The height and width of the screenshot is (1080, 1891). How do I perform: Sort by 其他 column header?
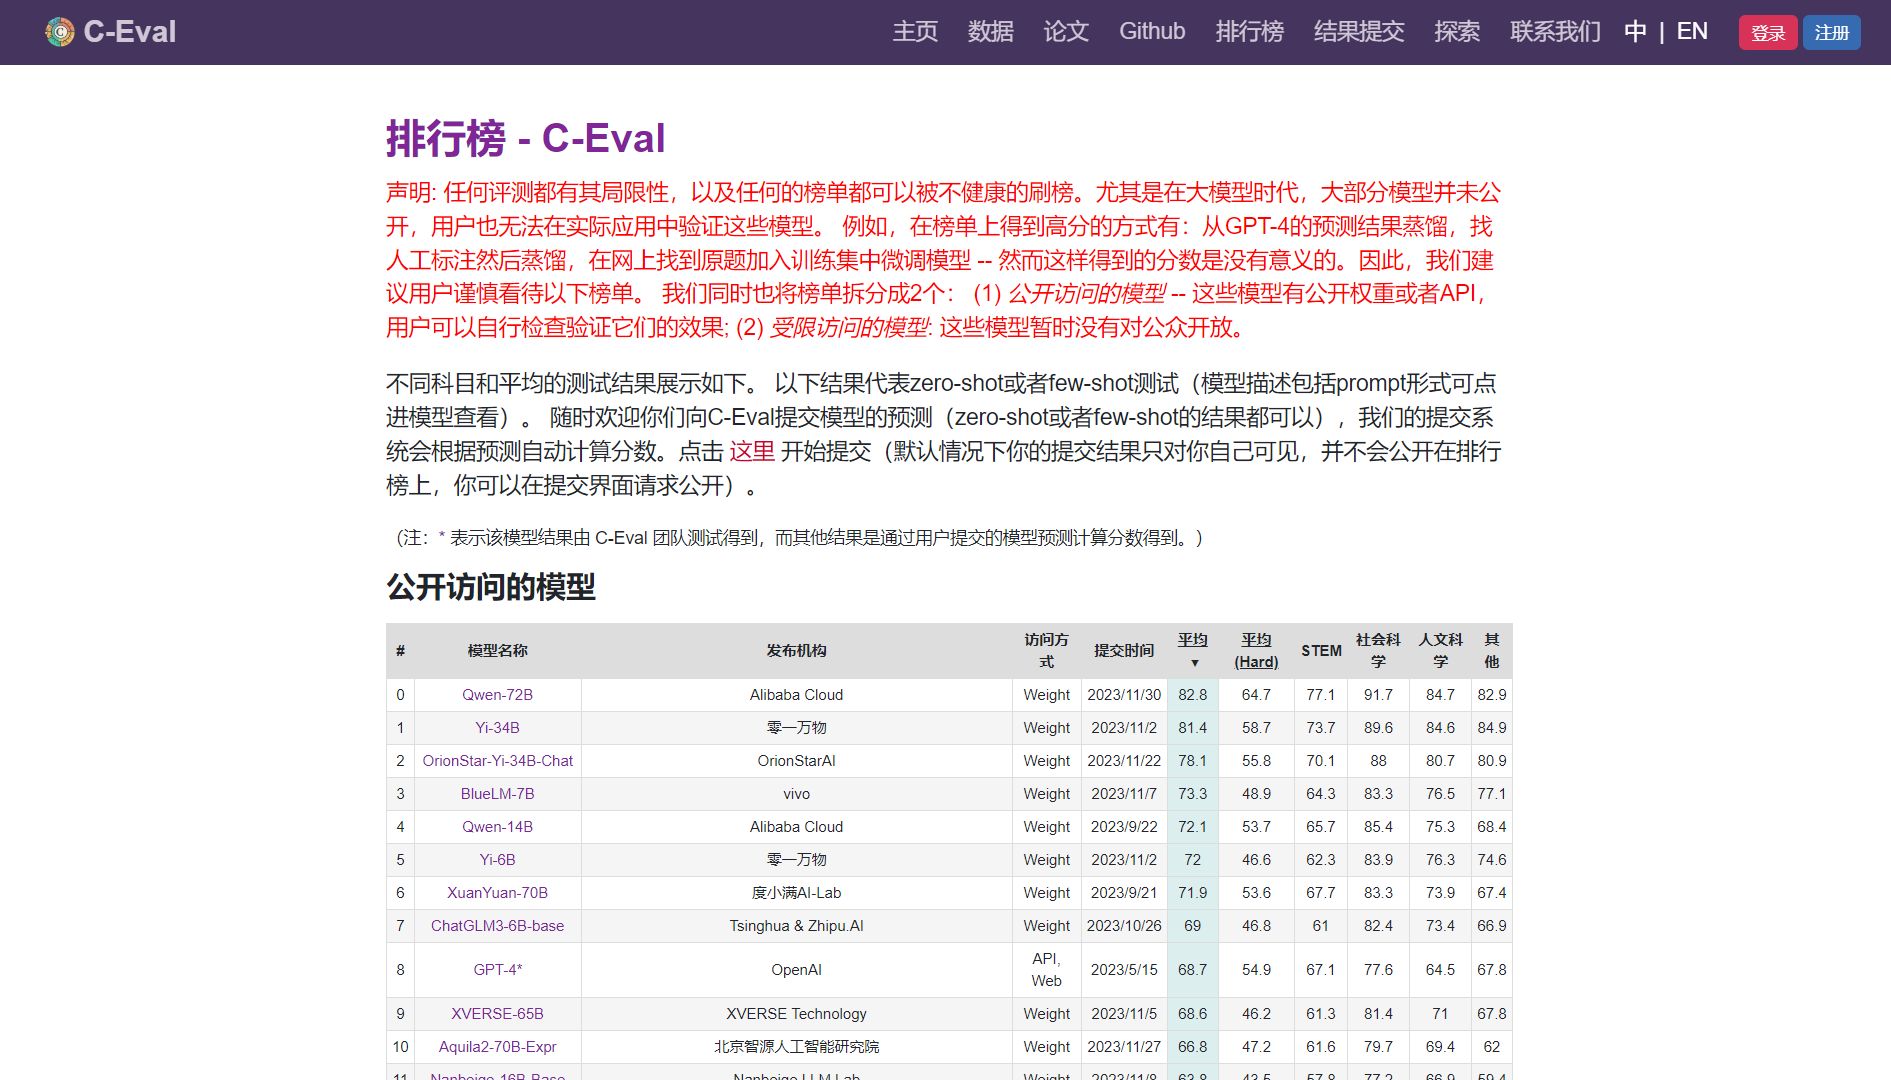point(1492,650)
